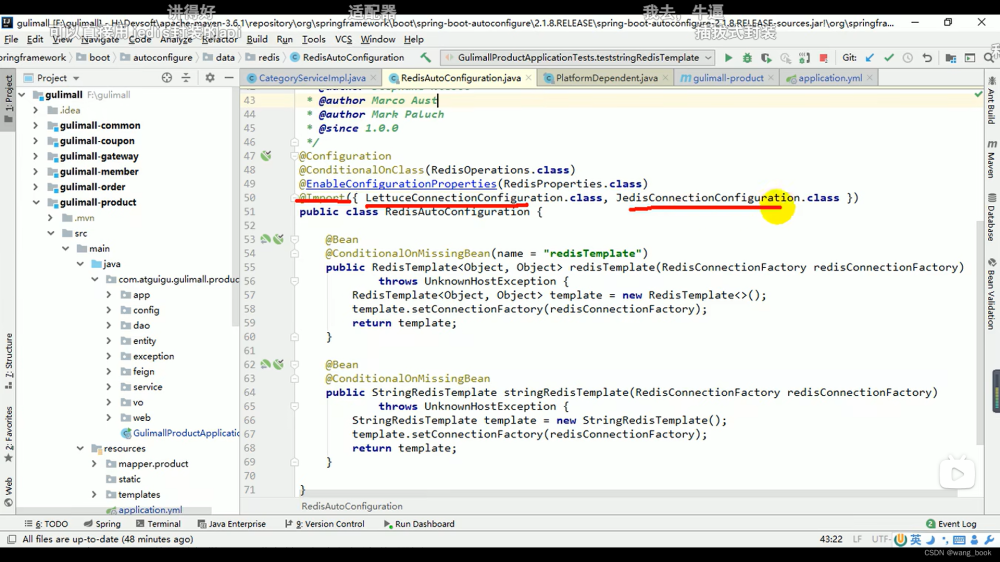Open the Build menu

click(x=257, y=39)
